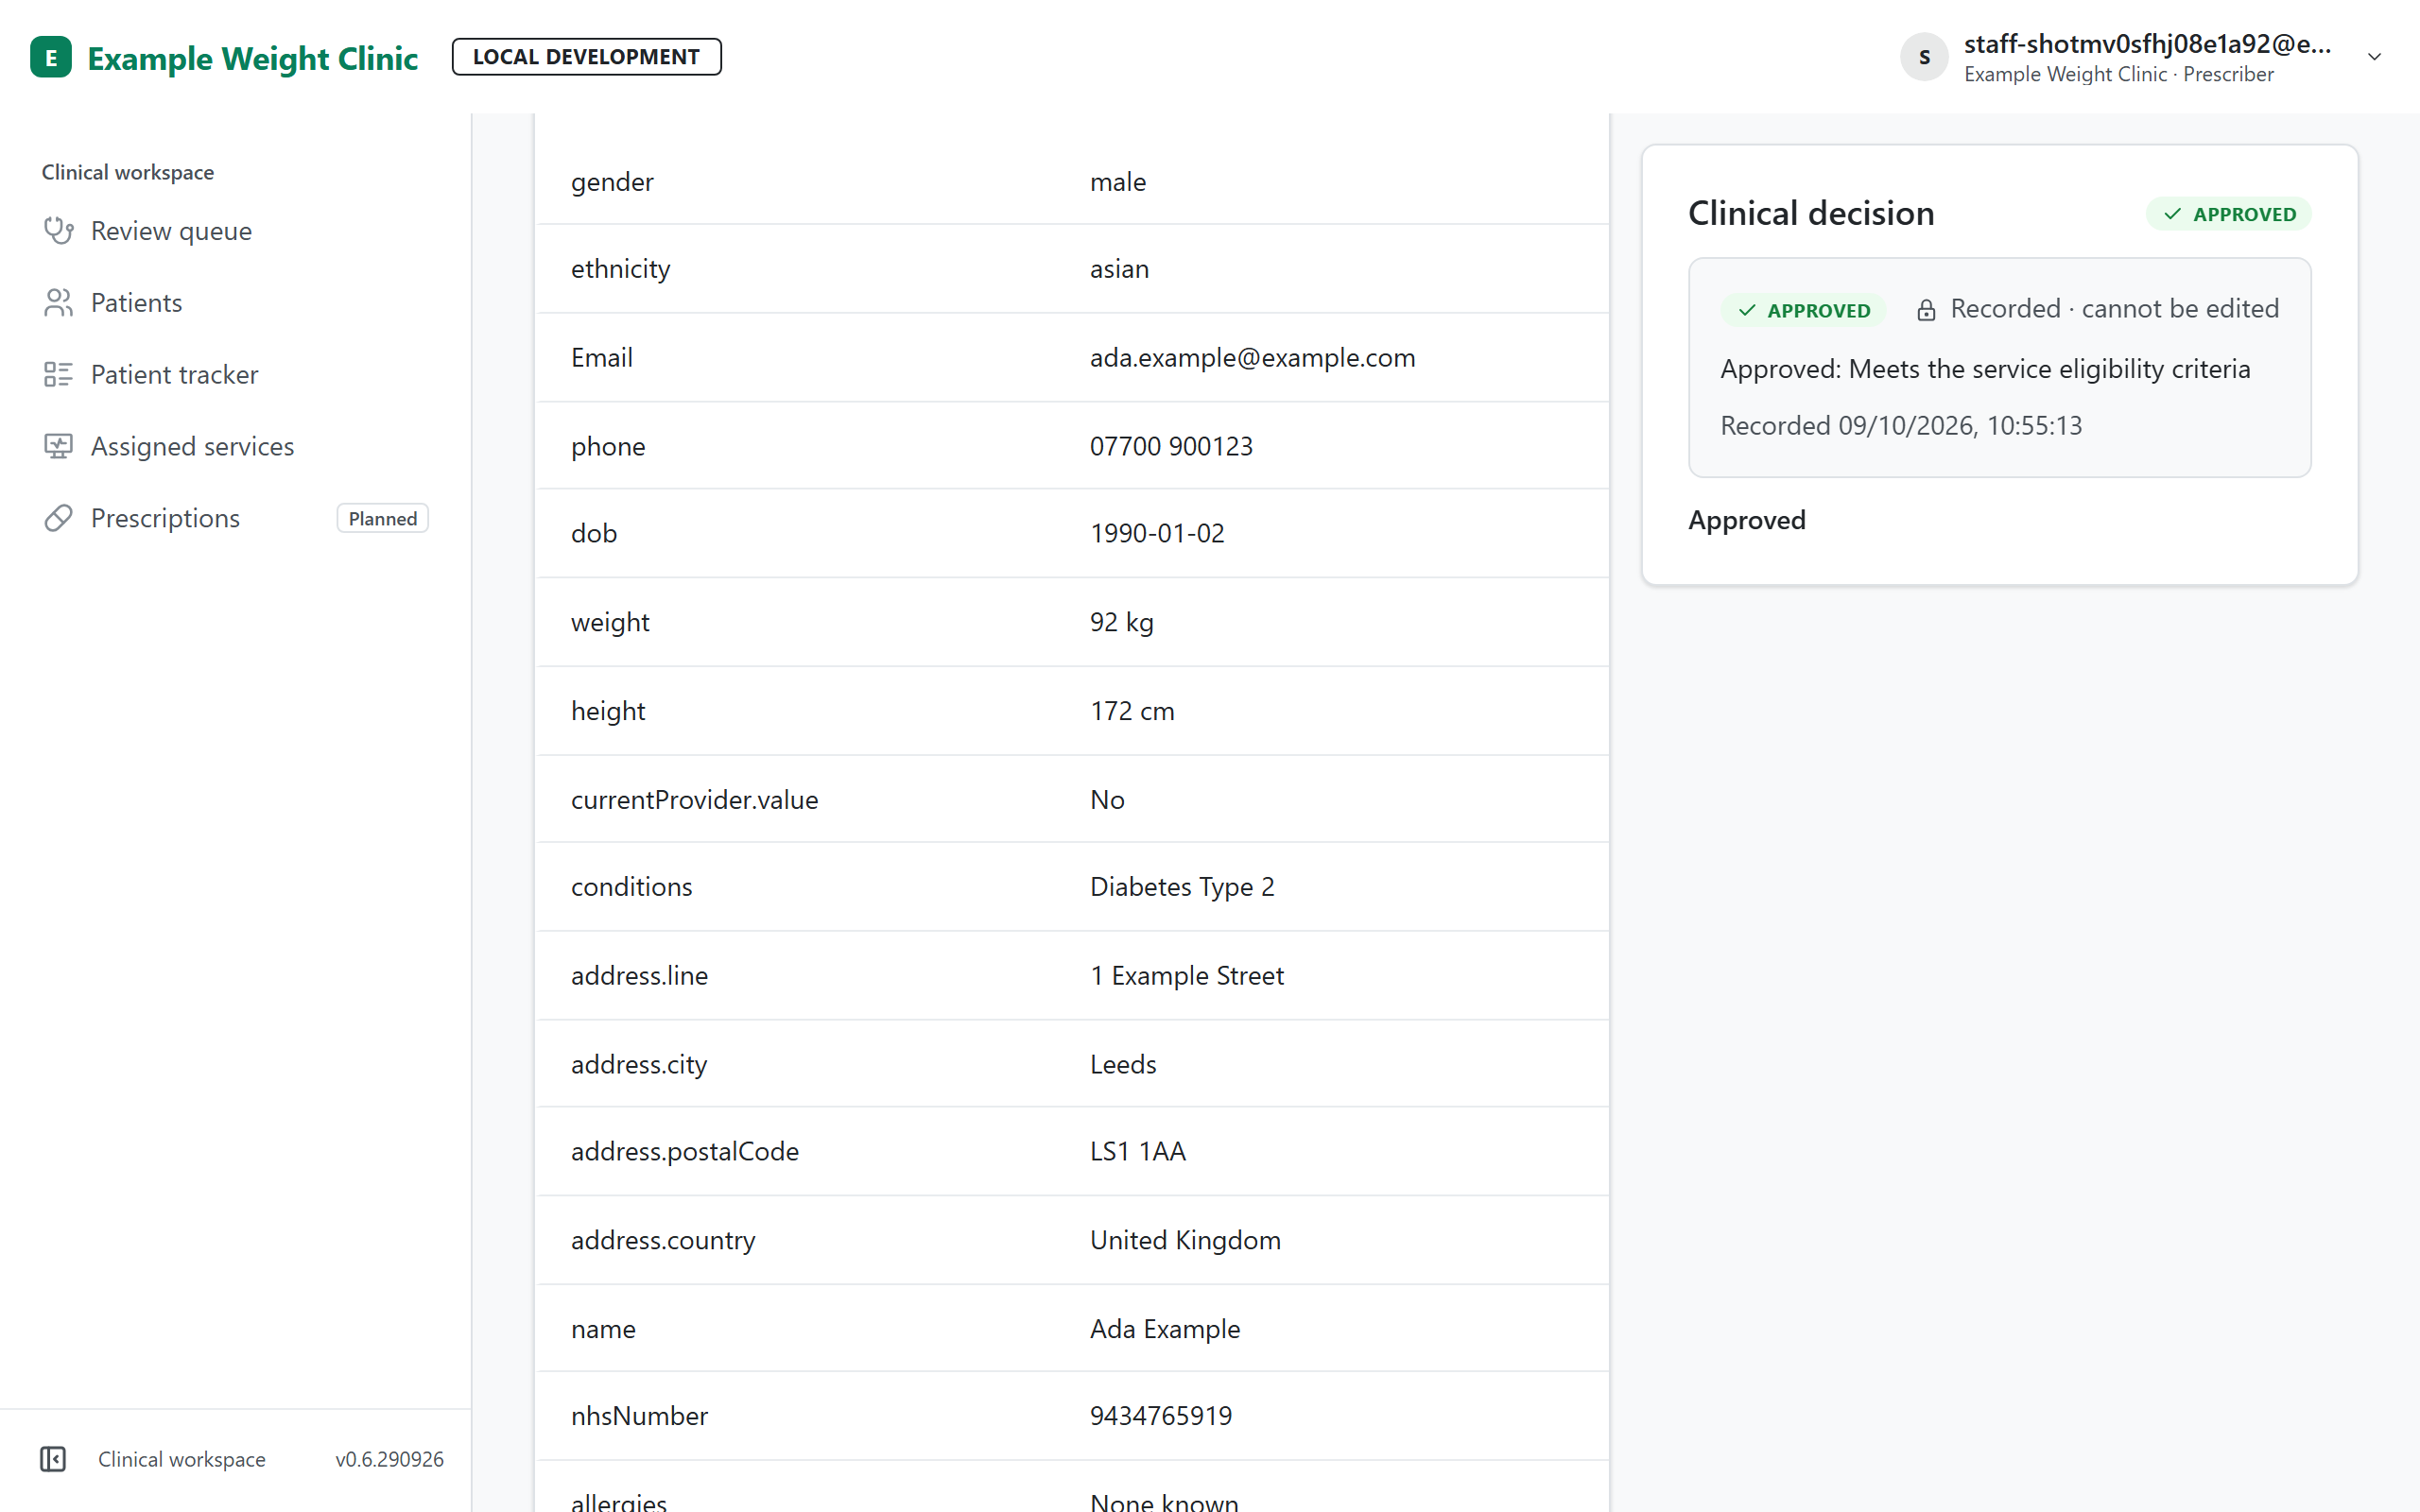Click the city value Leeds
Screen dimensions: 2420x1512
coord(1123,1064)
